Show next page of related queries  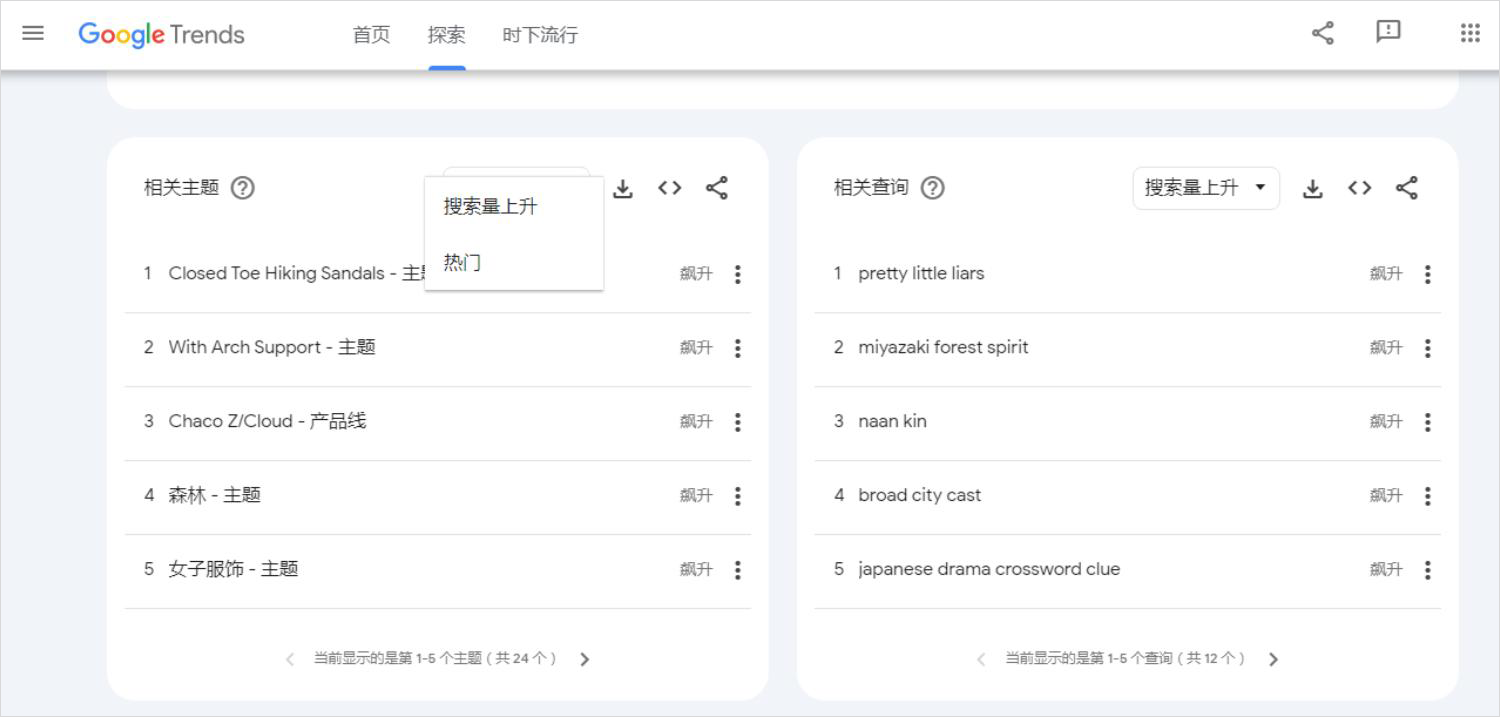point(1274,659)
